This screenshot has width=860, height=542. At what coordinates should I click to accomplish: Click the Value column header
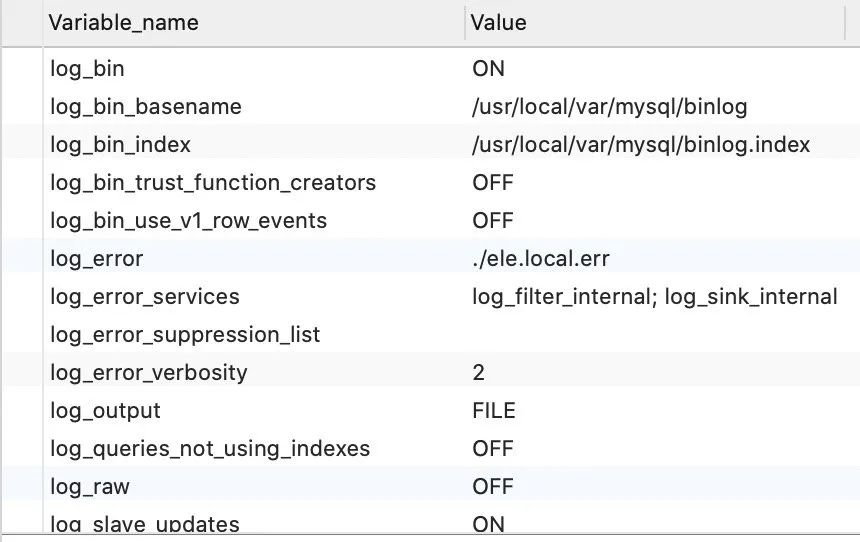498,22
